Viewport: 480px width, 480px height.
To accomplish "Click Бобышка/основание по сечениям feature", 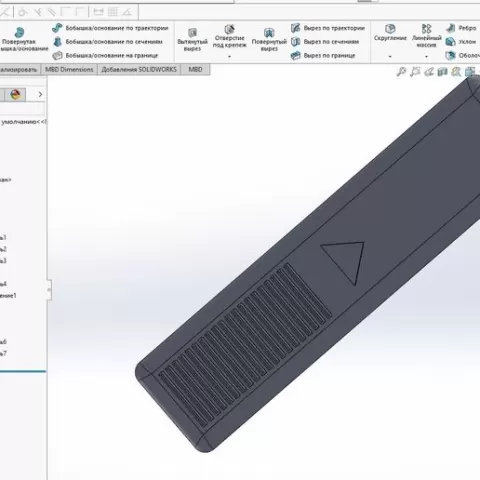I will click(107, 42).
